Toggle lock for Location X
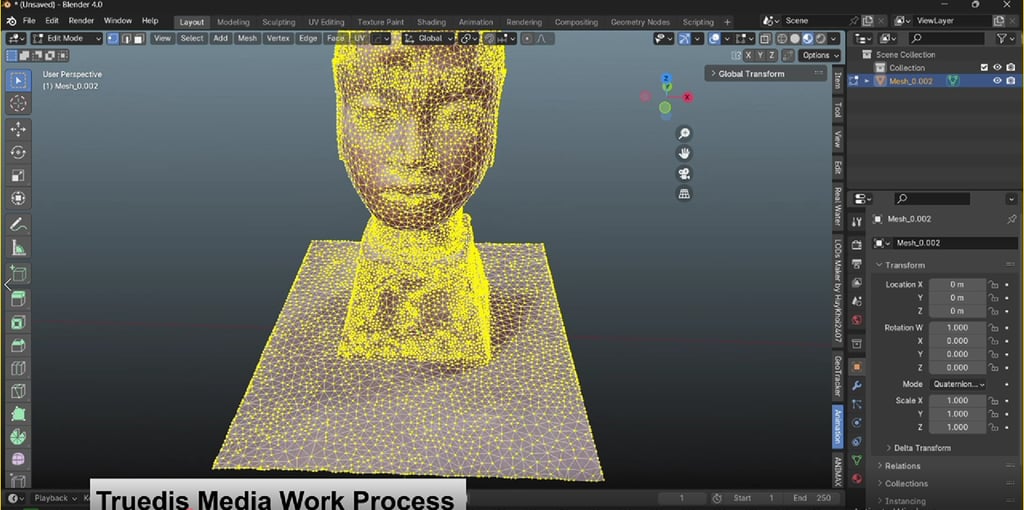The height and width of the screenshot is (510, 1024). (x=993, y=285)
